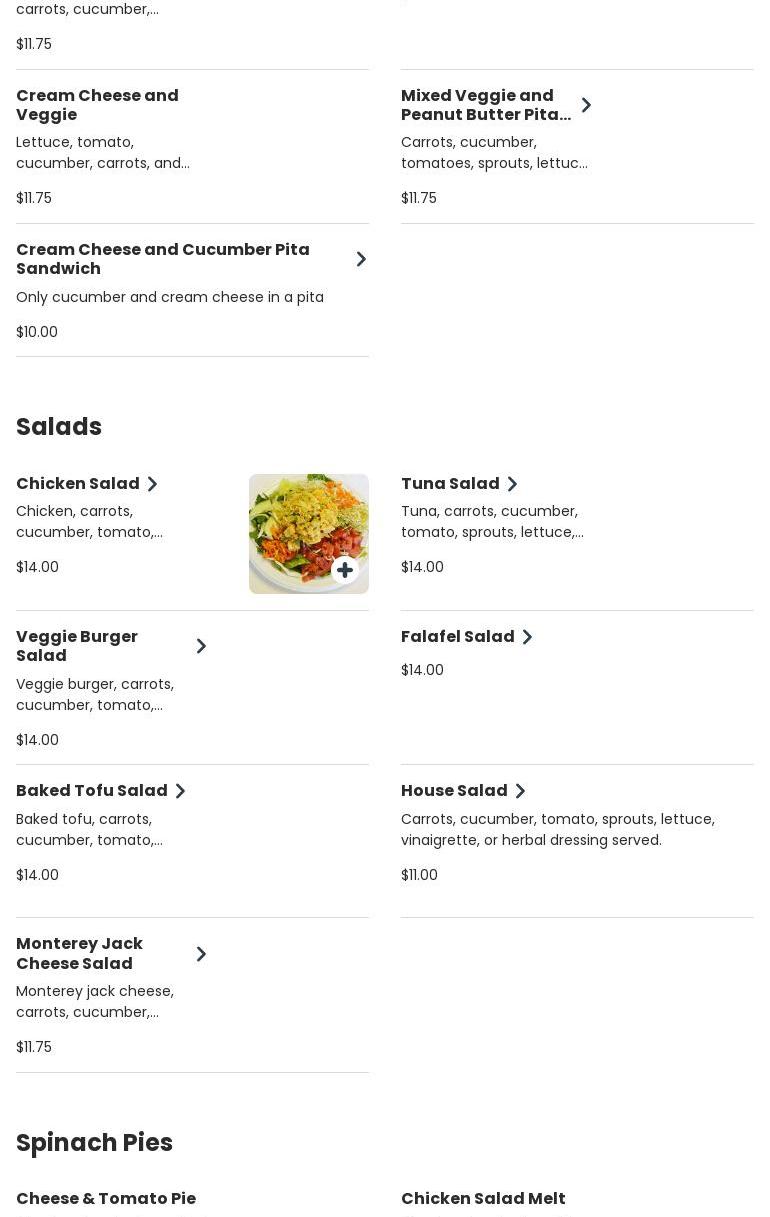770x1217 pixels.
Task: Click arrow beside Veggie Burger Salad
Action: tap(201, 646)
